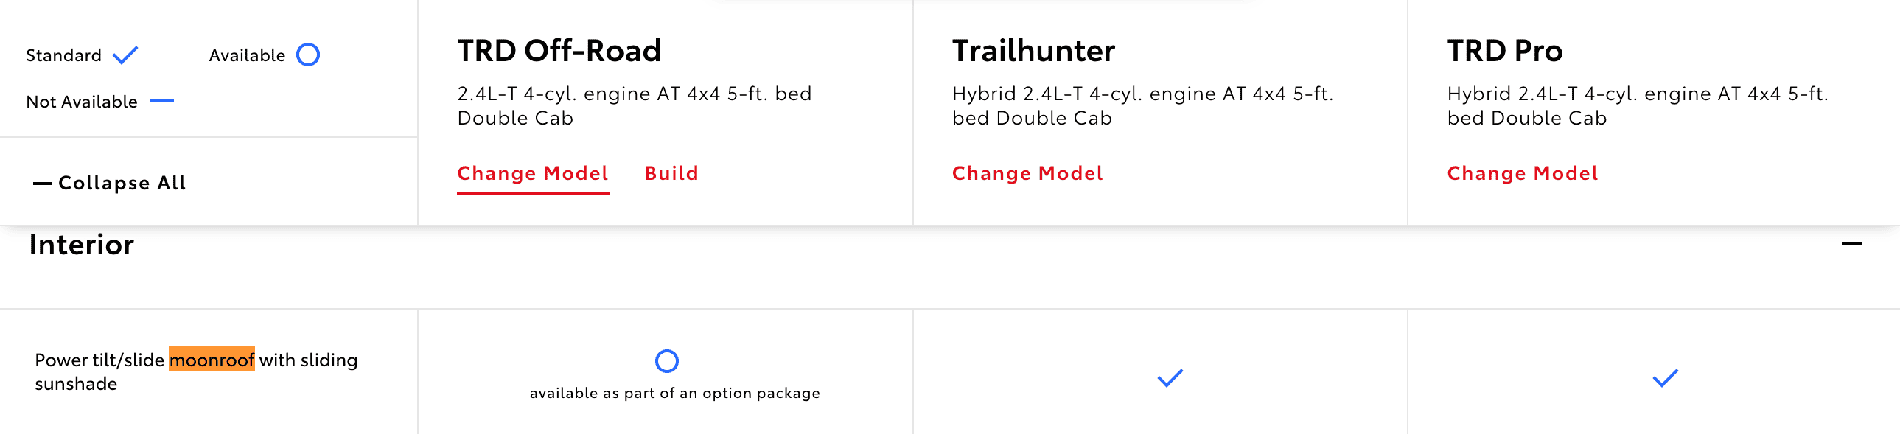Click the Available circle legend icon
The width and height of the screenshot is (1900, 434).
click(308, 55)
